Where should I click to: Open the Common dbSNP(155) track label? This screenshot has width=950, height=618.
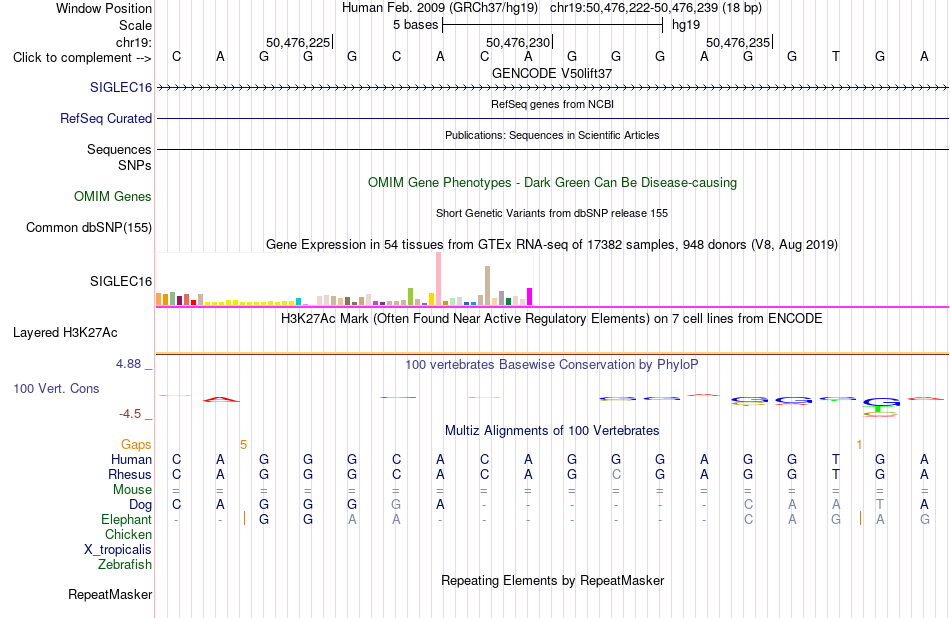click(89, 227)
